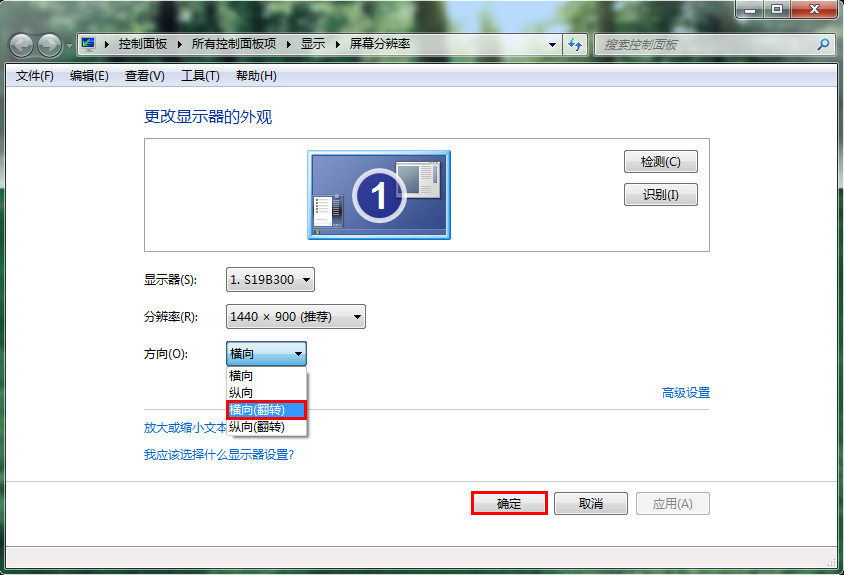The width and height of the screenshot is (844, 575).
Task: Expand the arrow after 控制面板 breadcrumb
Action: [x=179, y=45]
